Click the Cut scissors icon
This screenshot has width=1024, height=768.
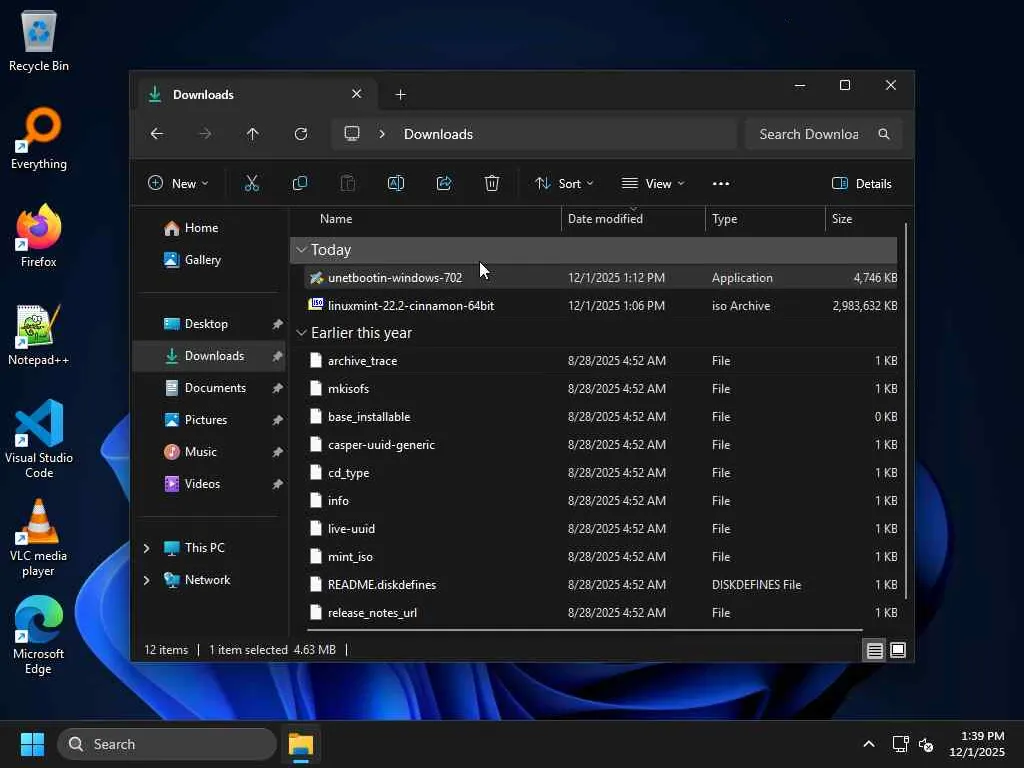(x=251, y=184)
